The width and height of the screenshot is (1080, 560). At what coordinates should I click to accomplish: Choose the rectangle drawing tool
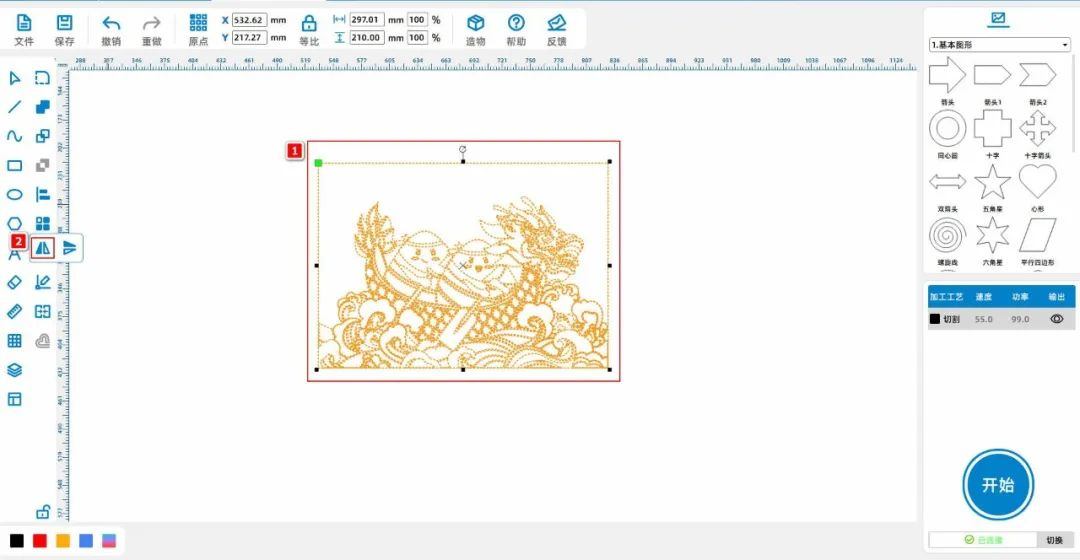pyautogui.click(x=15, y=166)
